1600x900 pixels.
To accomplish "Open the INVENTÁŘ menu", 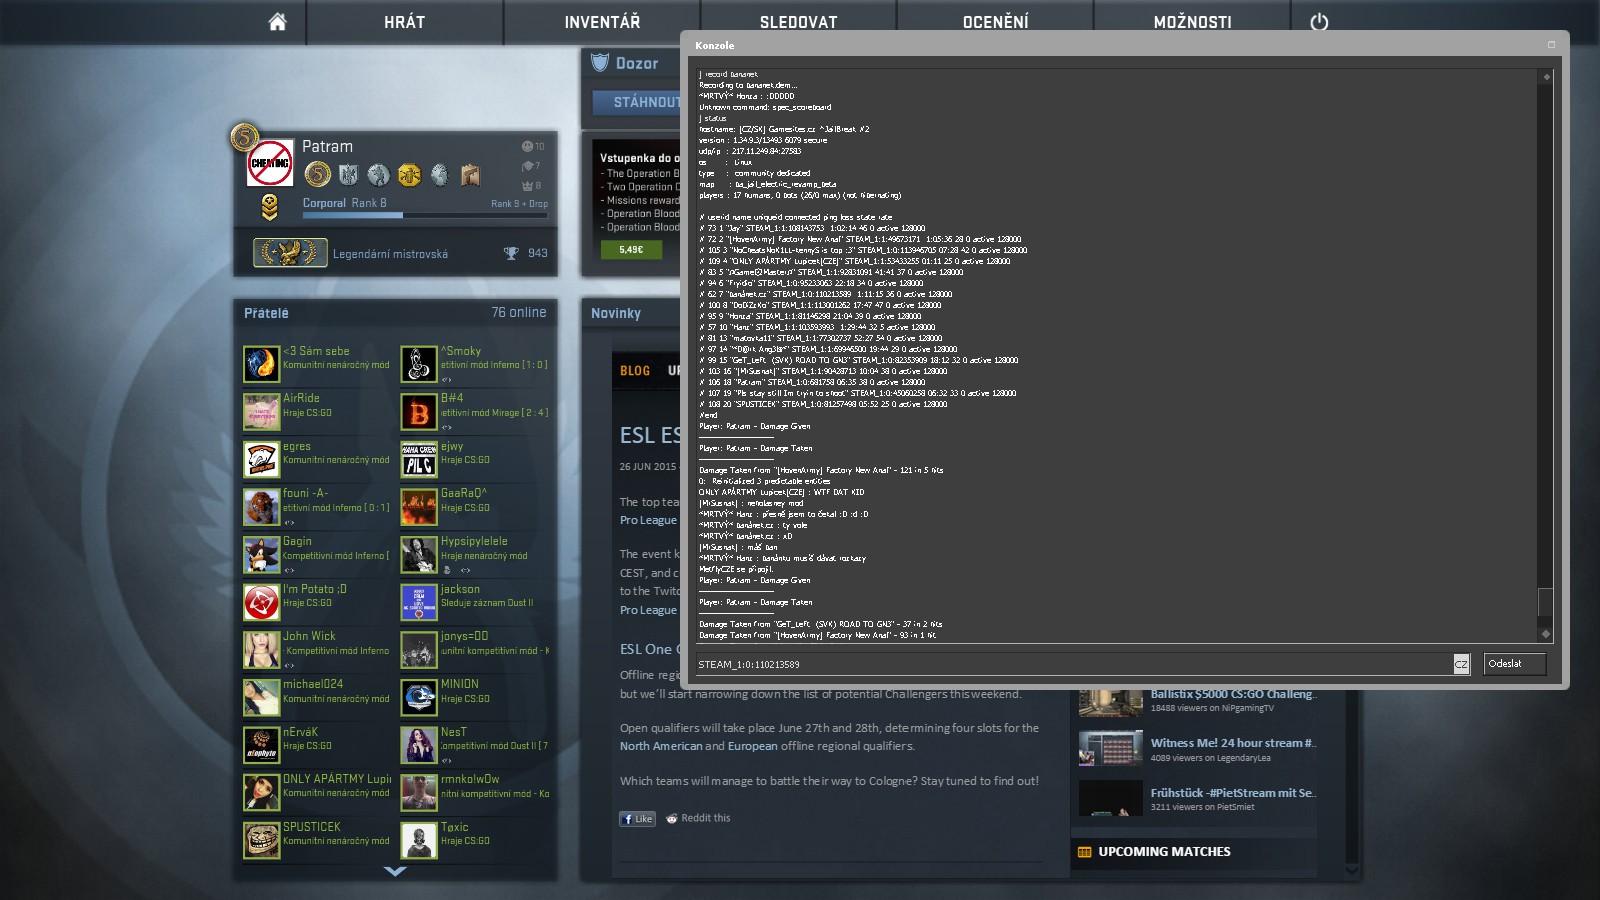I will pos(602,22).
